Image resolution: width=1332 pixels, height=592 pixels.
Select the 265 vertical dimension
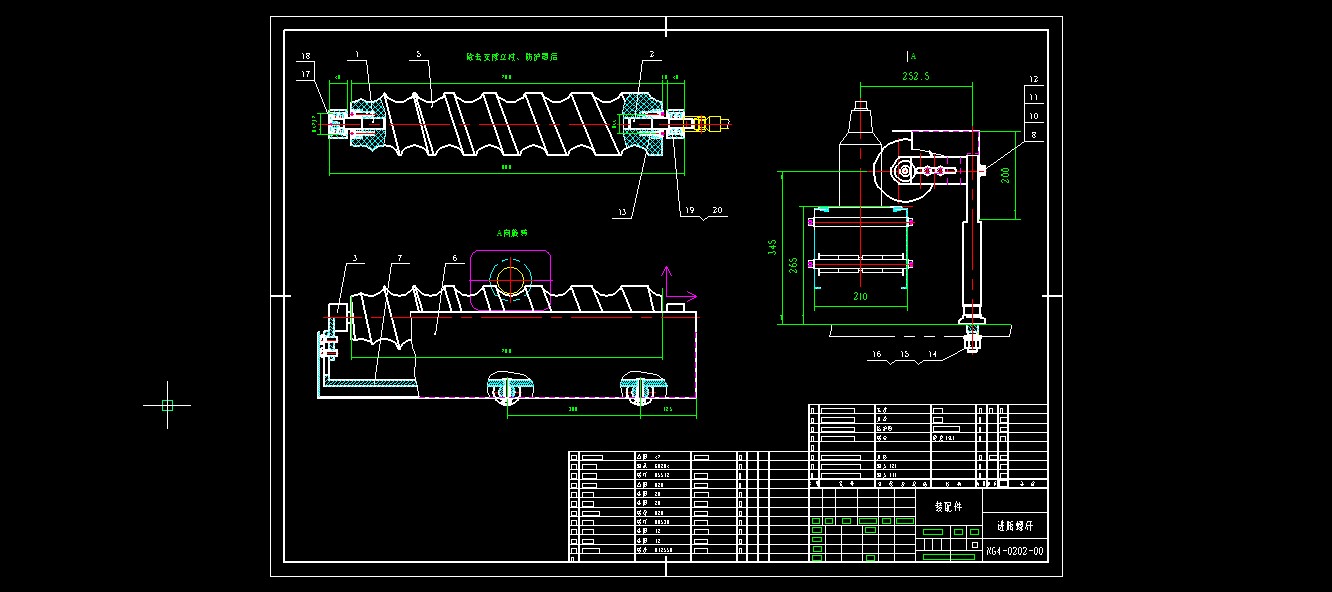click(x=793, y=267)
